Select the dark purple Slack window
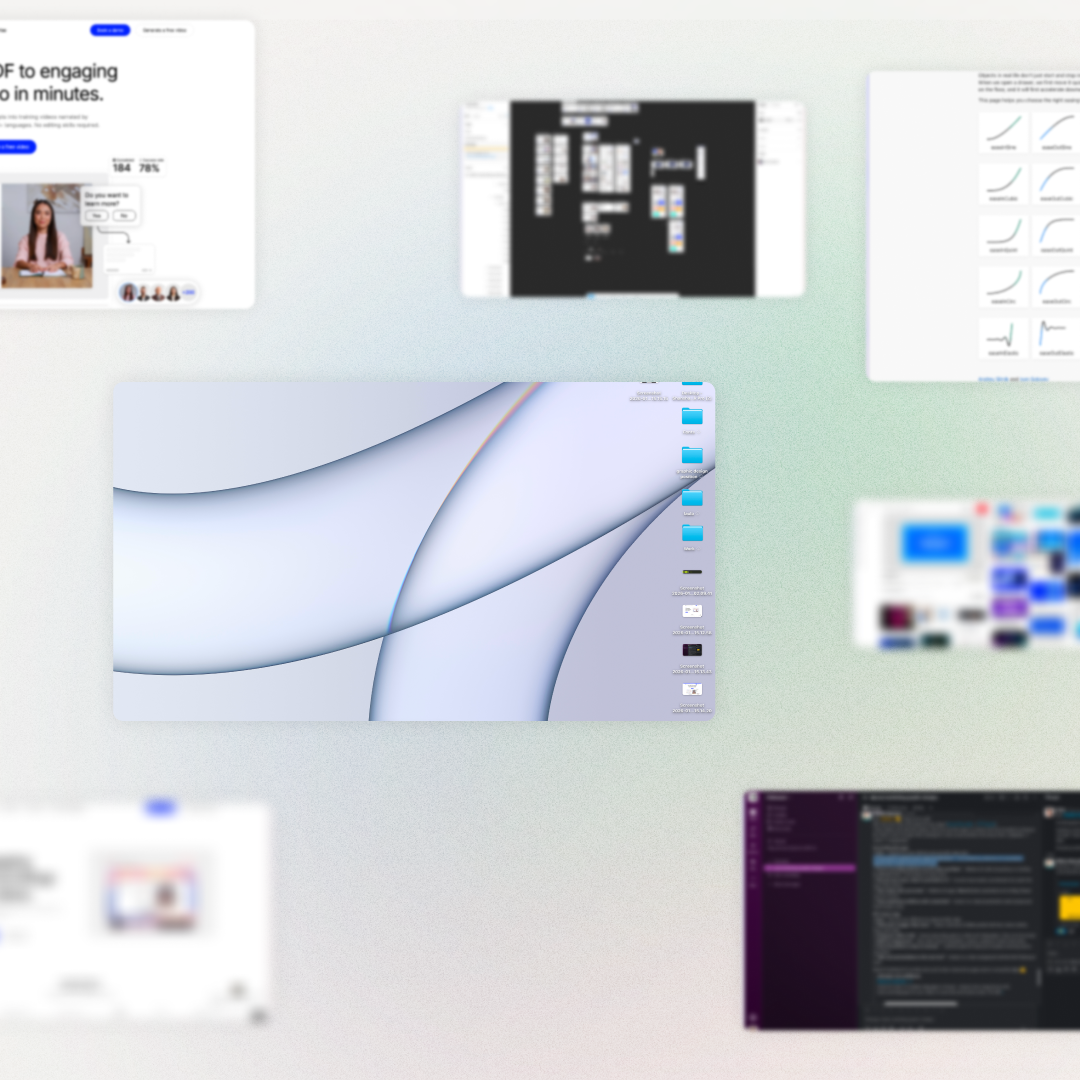Image resolution: width=1080 pixels, height=1080 pixels. coord(912,910)
